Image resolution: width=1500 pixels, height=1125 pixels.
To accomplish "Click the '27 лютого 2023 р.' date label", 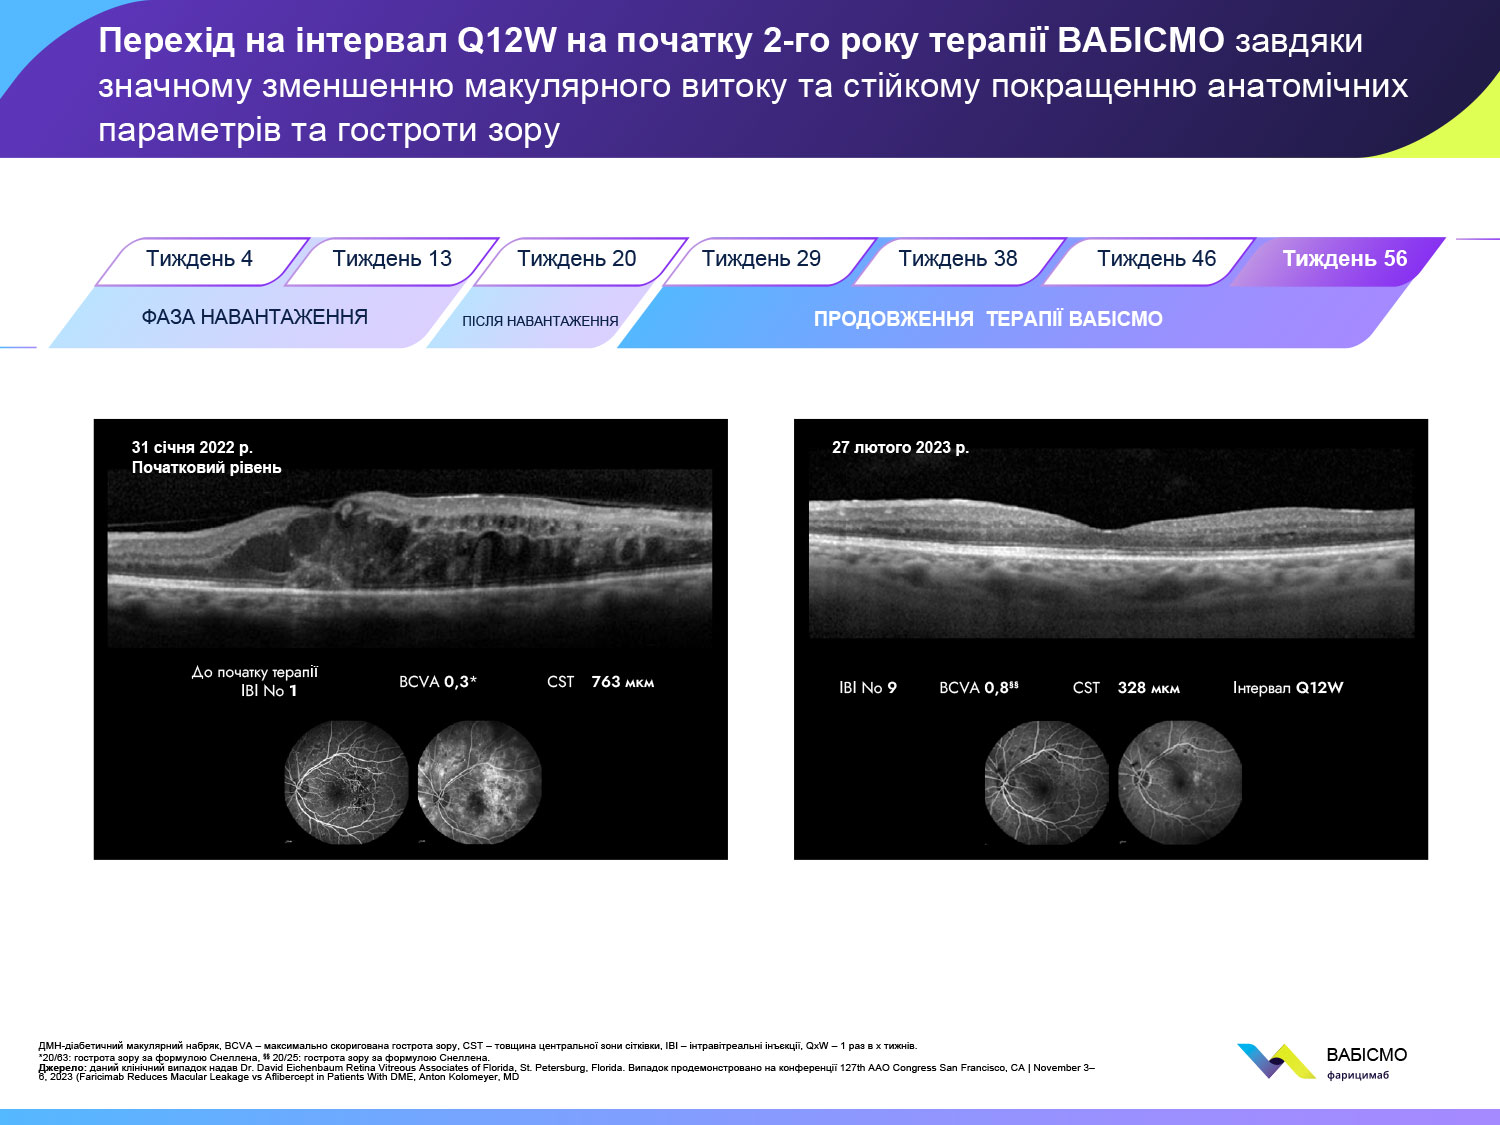I will coord(900,448).
